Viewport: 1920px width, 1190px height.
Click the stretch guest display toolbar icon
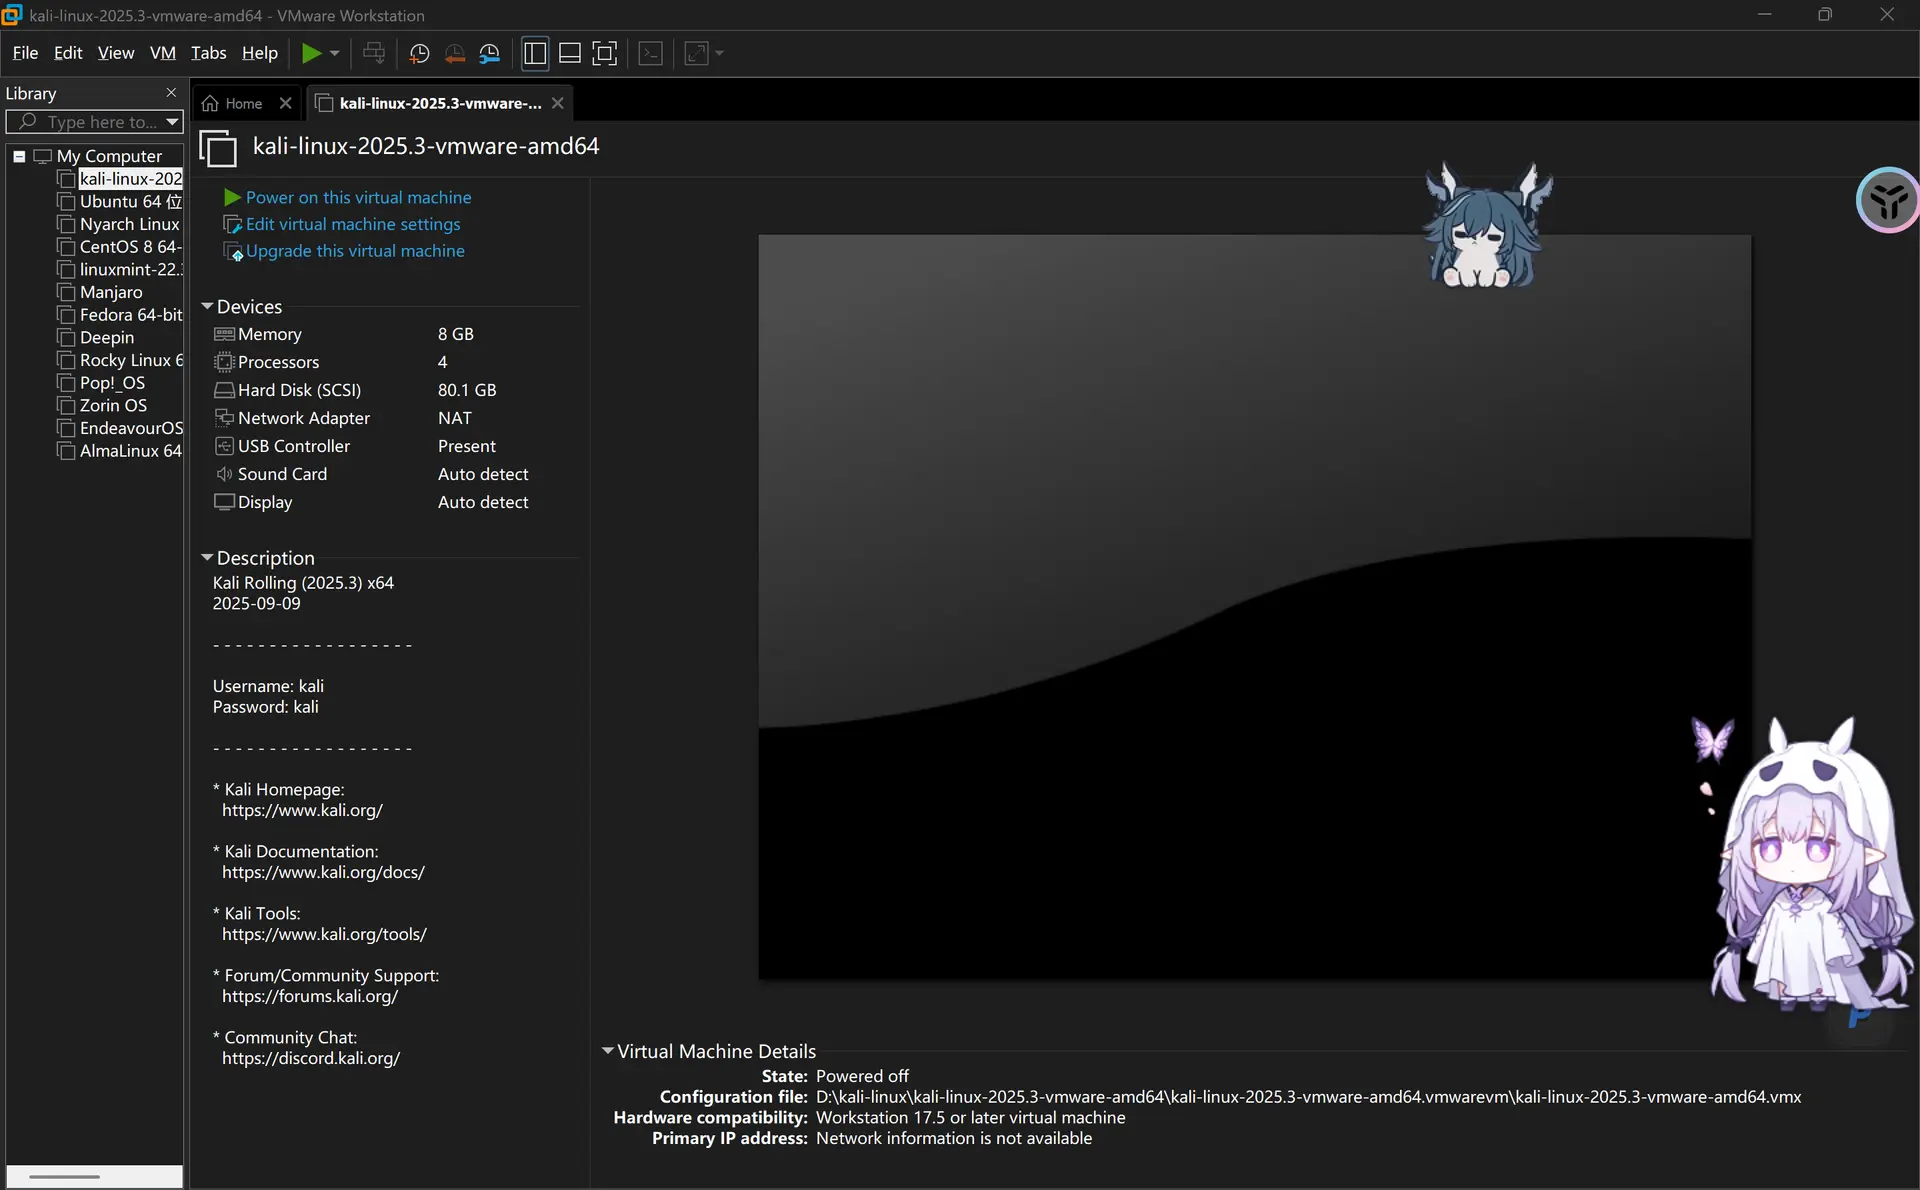tap(696, 53)
